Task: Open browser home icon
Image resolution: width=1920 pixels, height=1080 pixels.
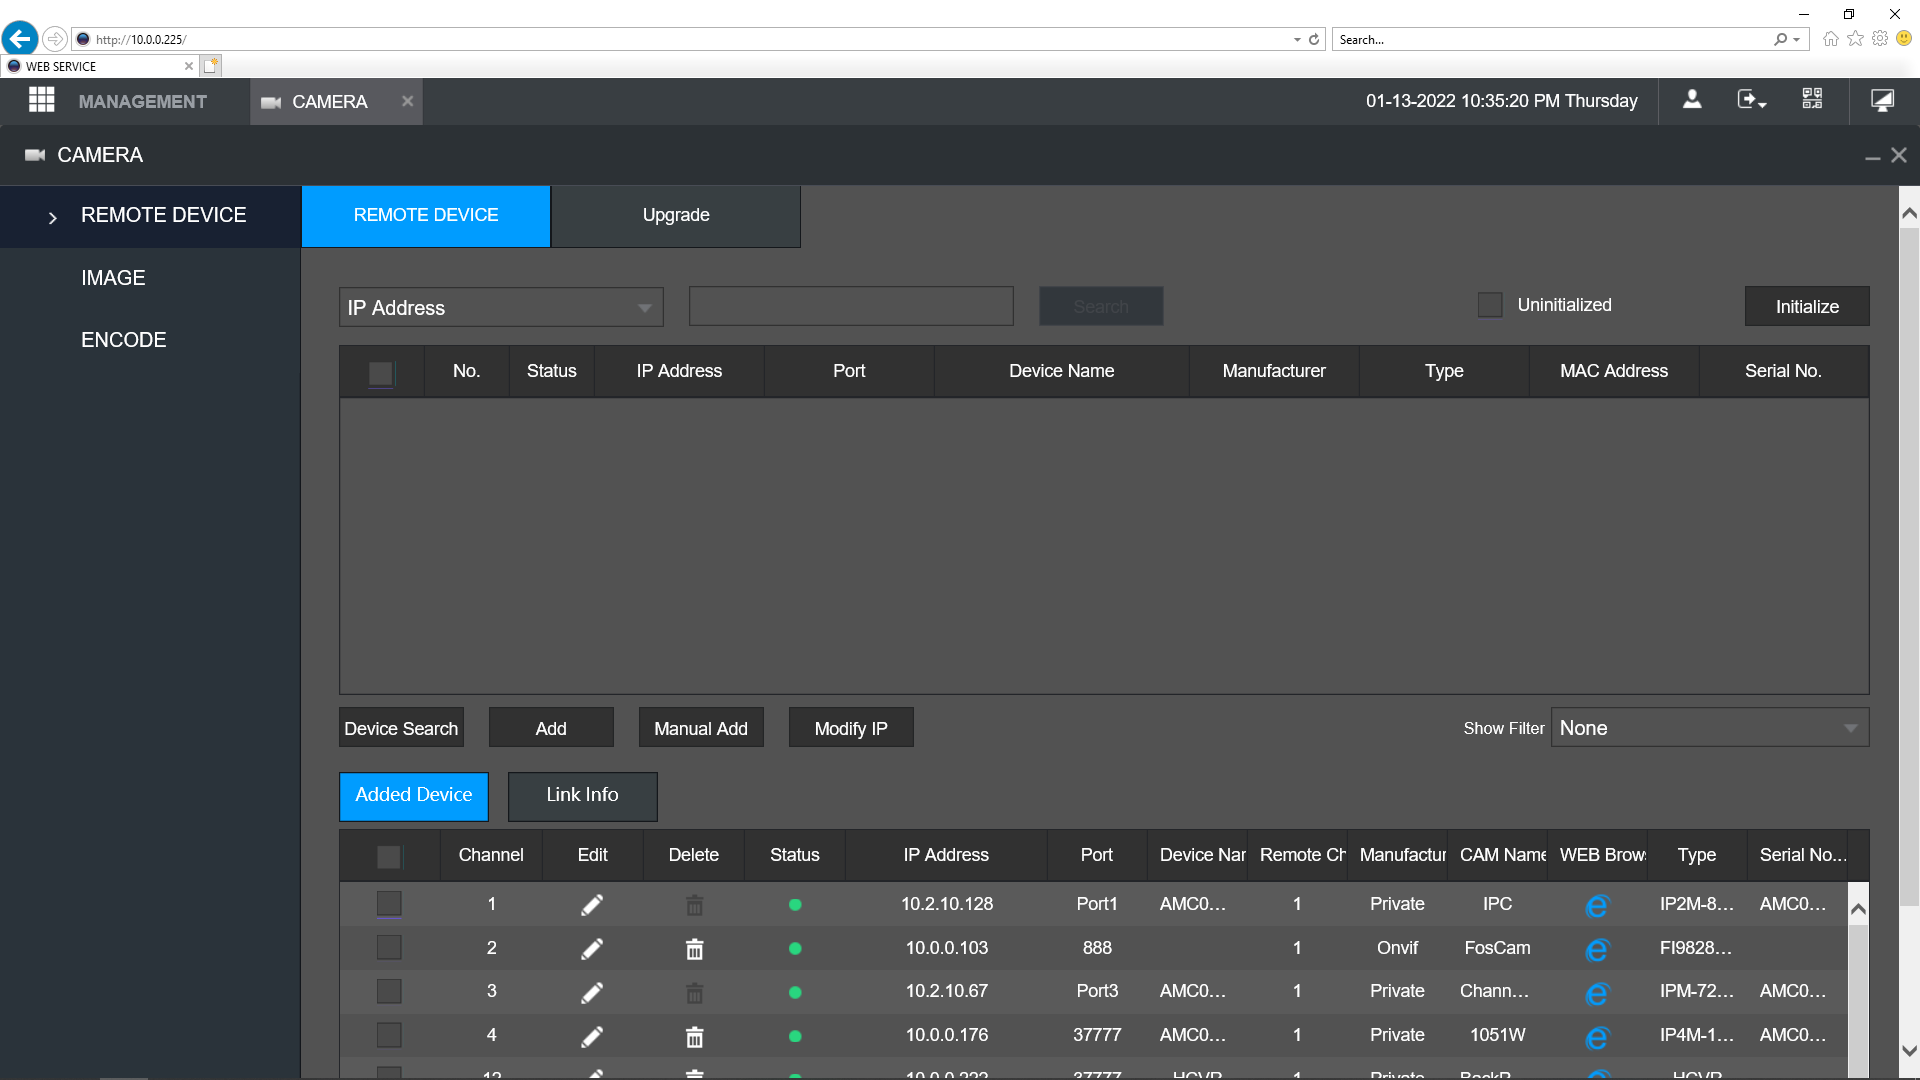Action: point(1830,39)
